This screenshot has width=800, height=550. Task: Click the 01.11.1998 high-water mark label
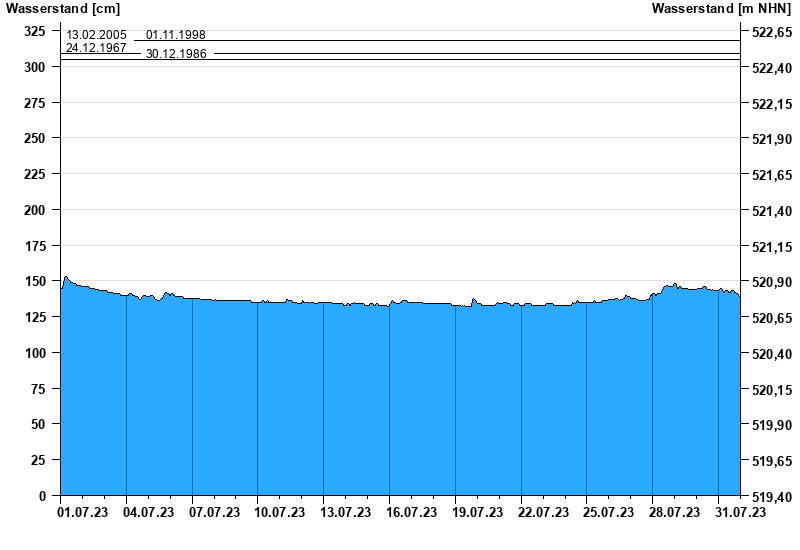click(176, 35)
